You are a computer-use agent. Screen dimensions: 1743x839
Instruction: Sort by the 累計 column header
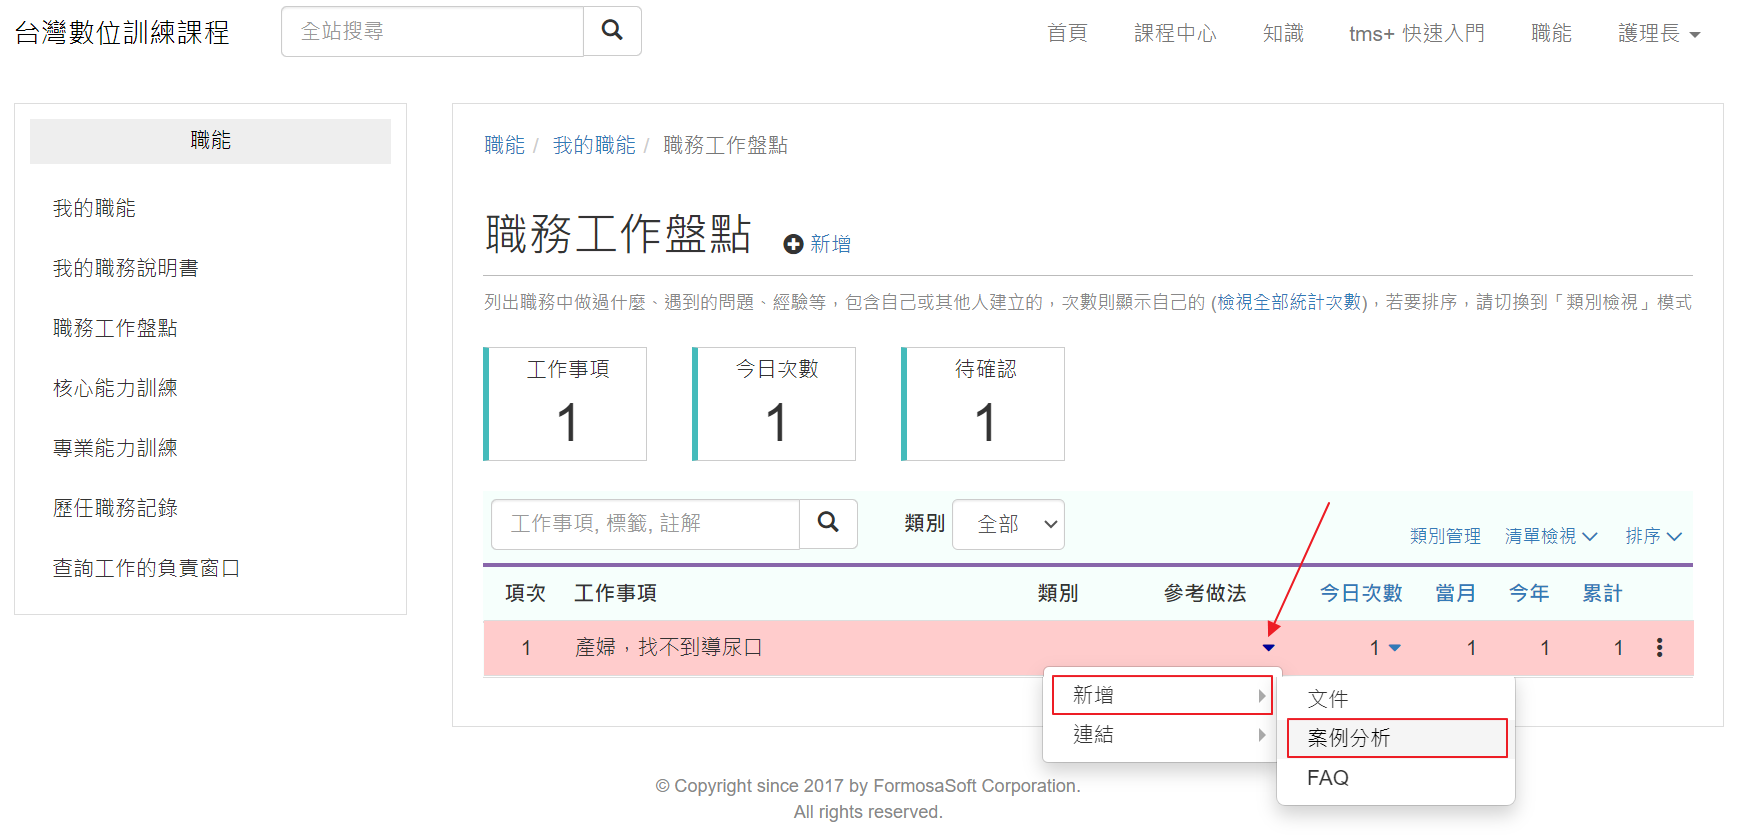pyautogui.click(x=1602, y=593)
